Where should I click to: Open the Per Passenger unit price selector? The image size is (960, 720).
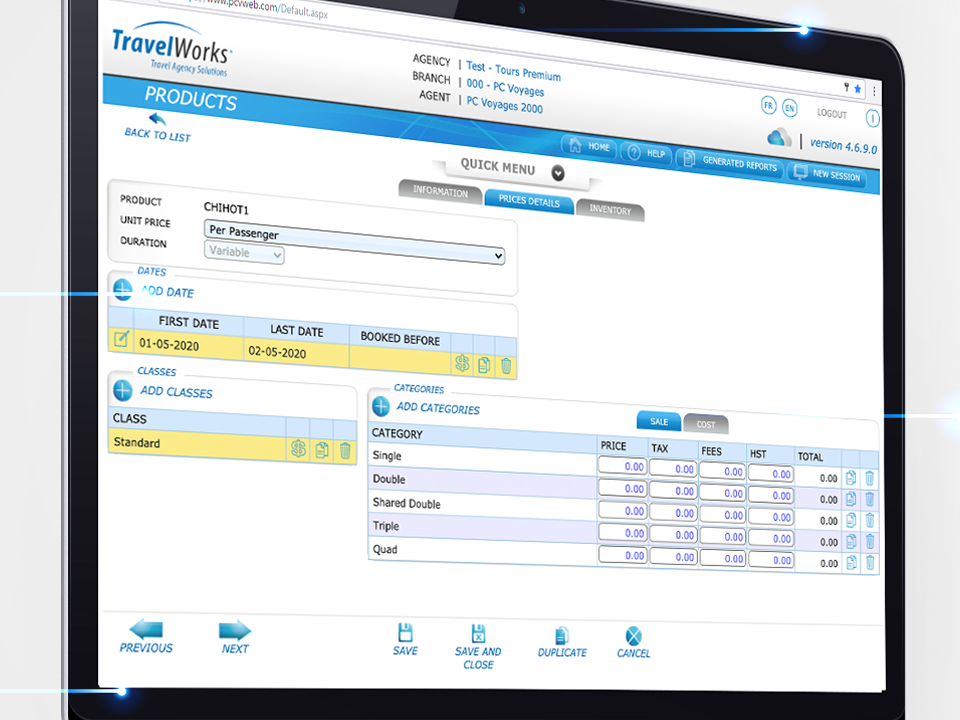coord(355,231)
